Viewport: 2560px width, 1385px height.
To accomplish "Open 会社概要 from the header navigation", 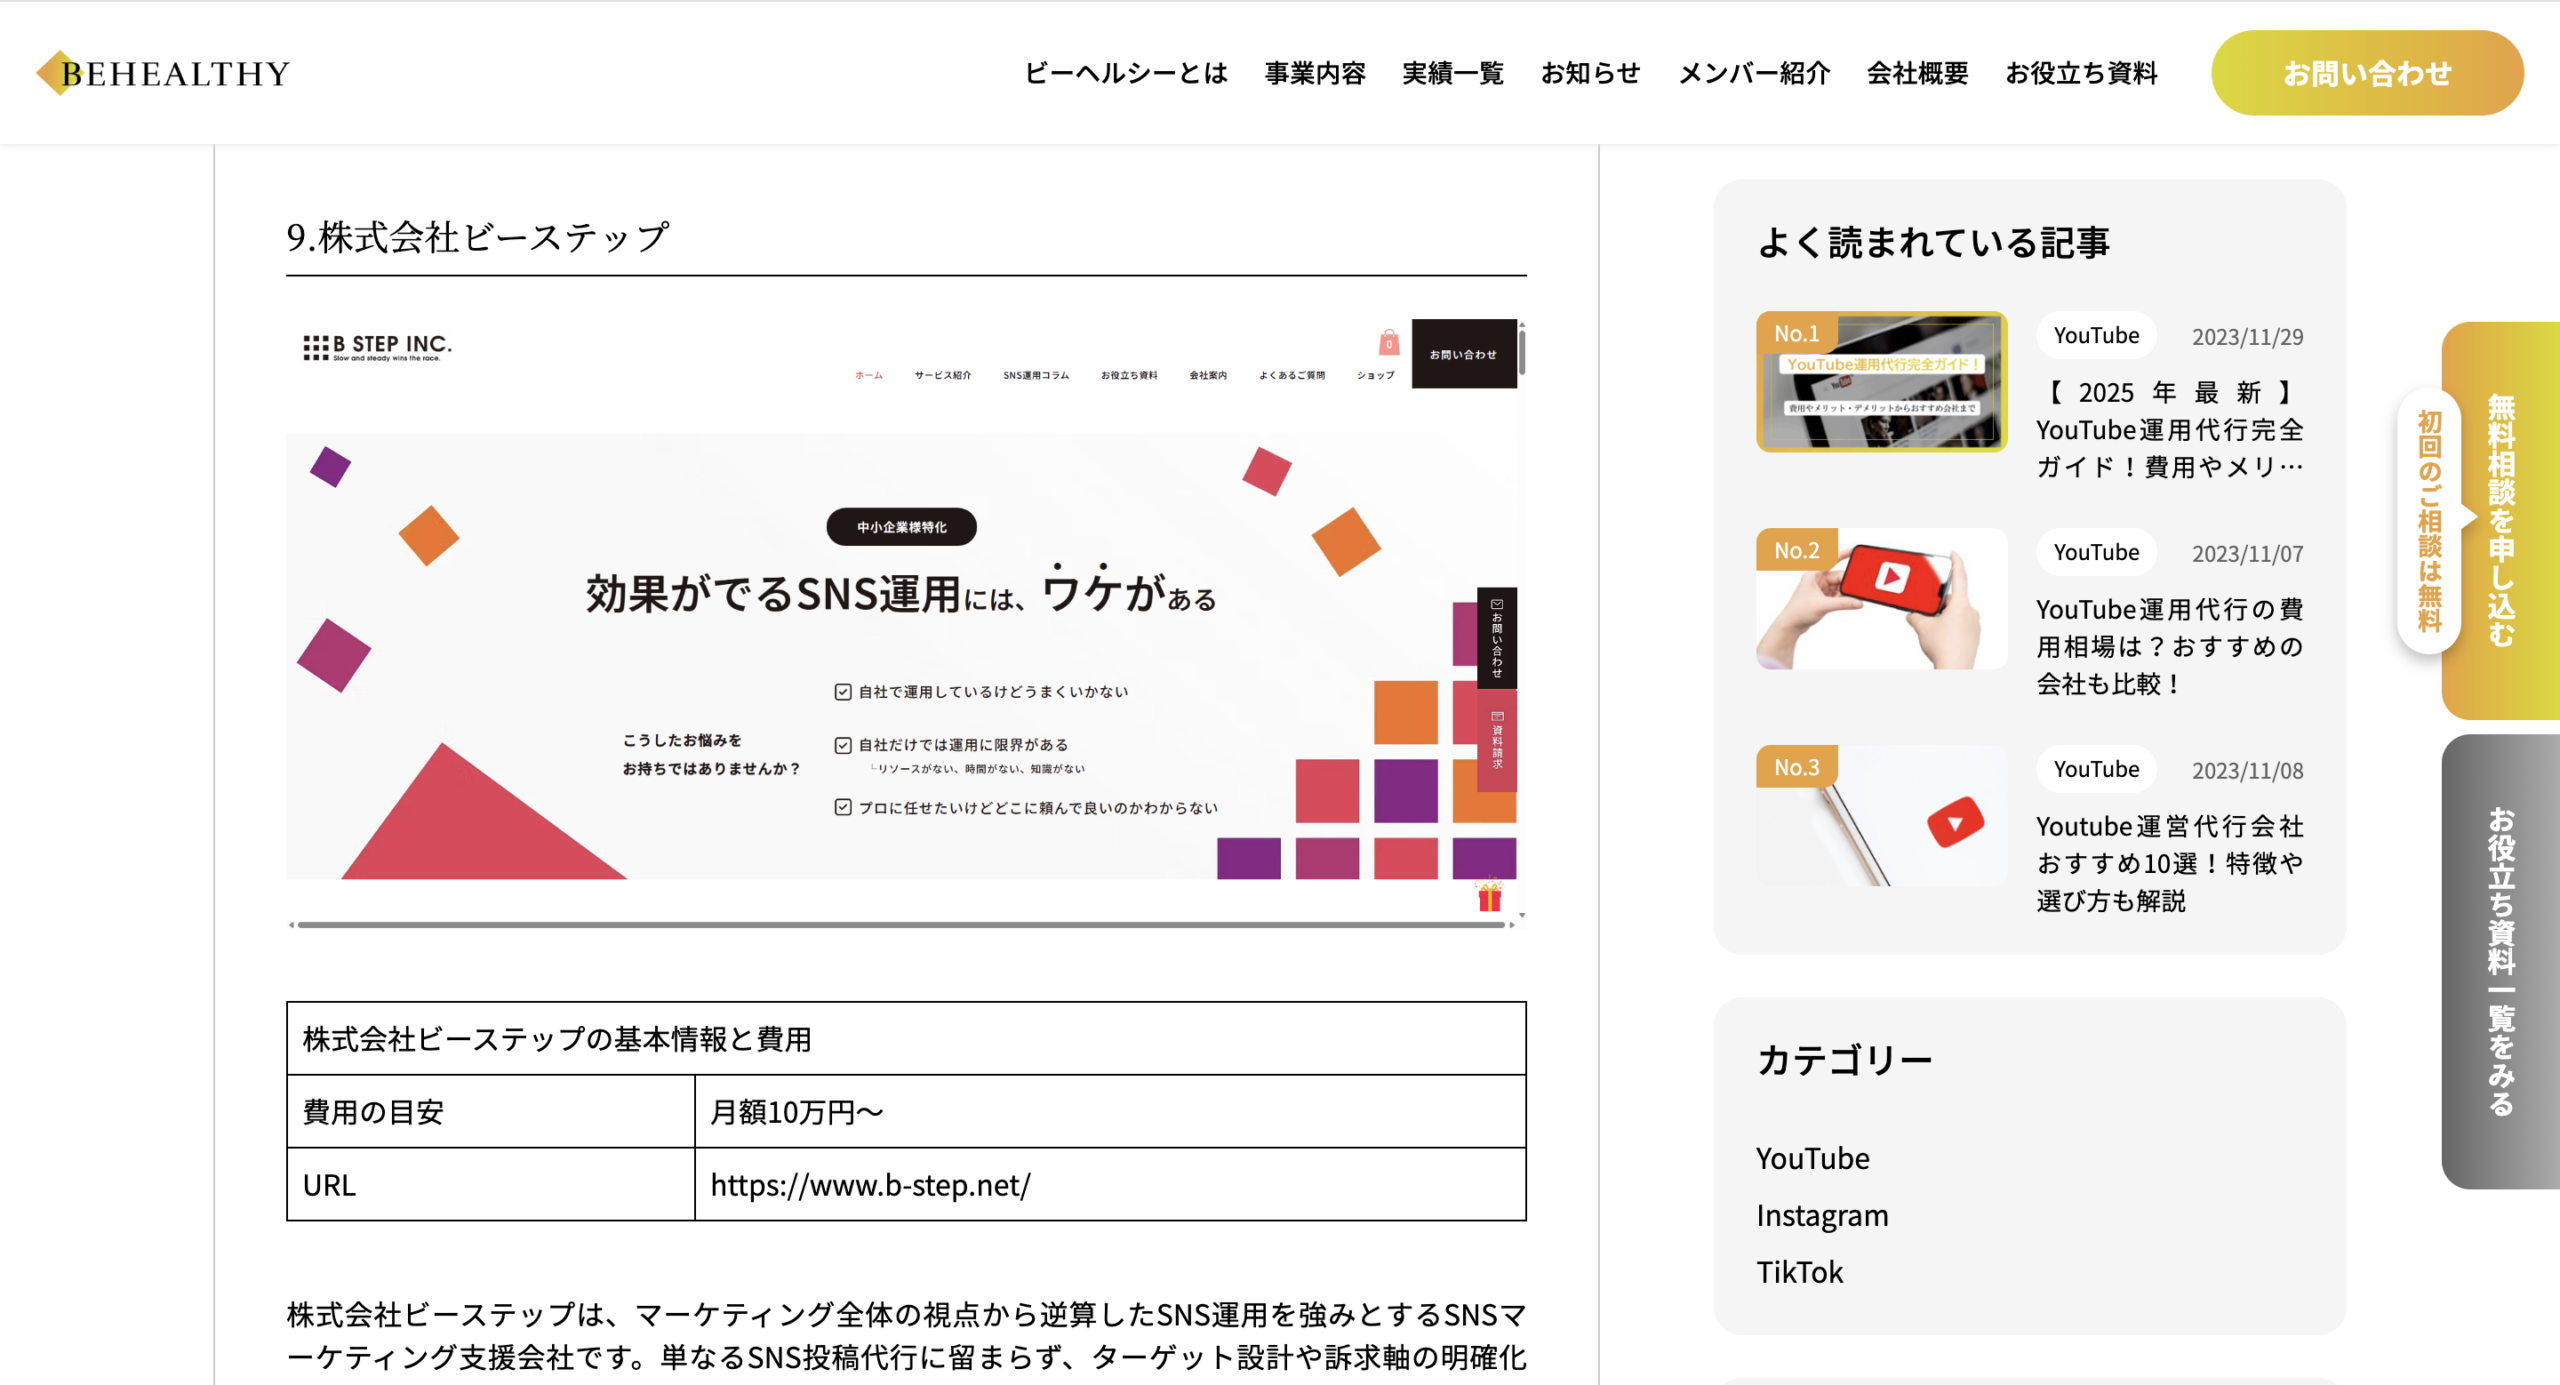I will point(1918,73).
